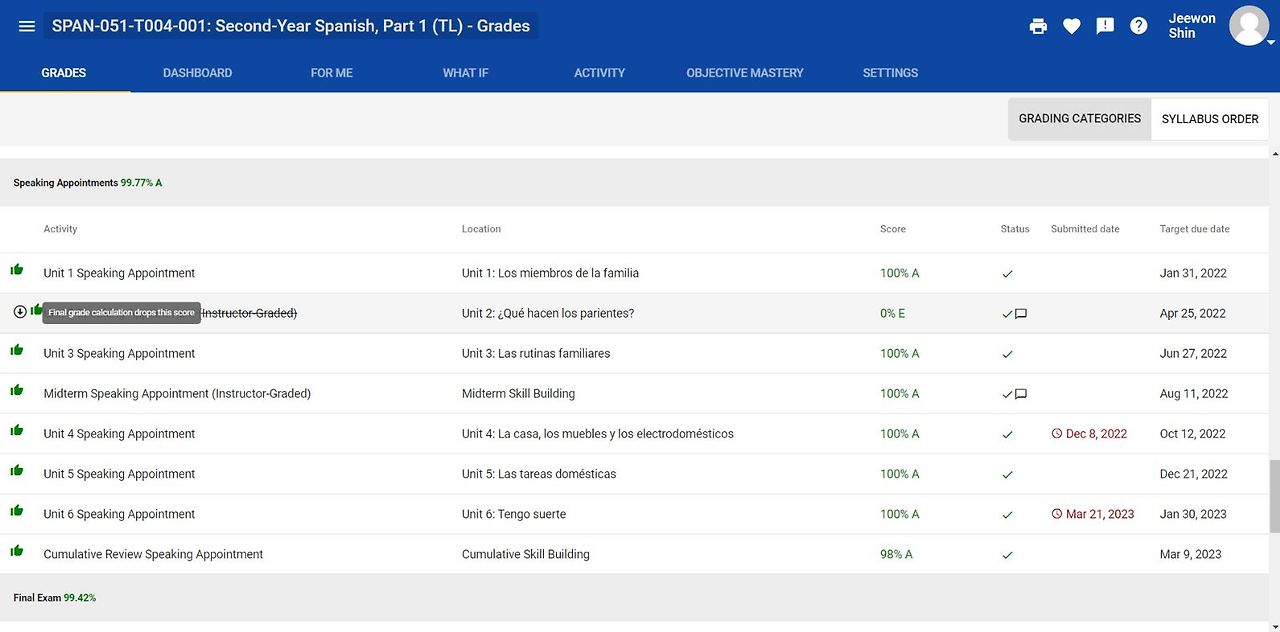Image resolution: width=1280 pixels, height=632 pixels.
Task: Click the dropped-score arrow icon in Unit 2 row
Action: [20, 311]
